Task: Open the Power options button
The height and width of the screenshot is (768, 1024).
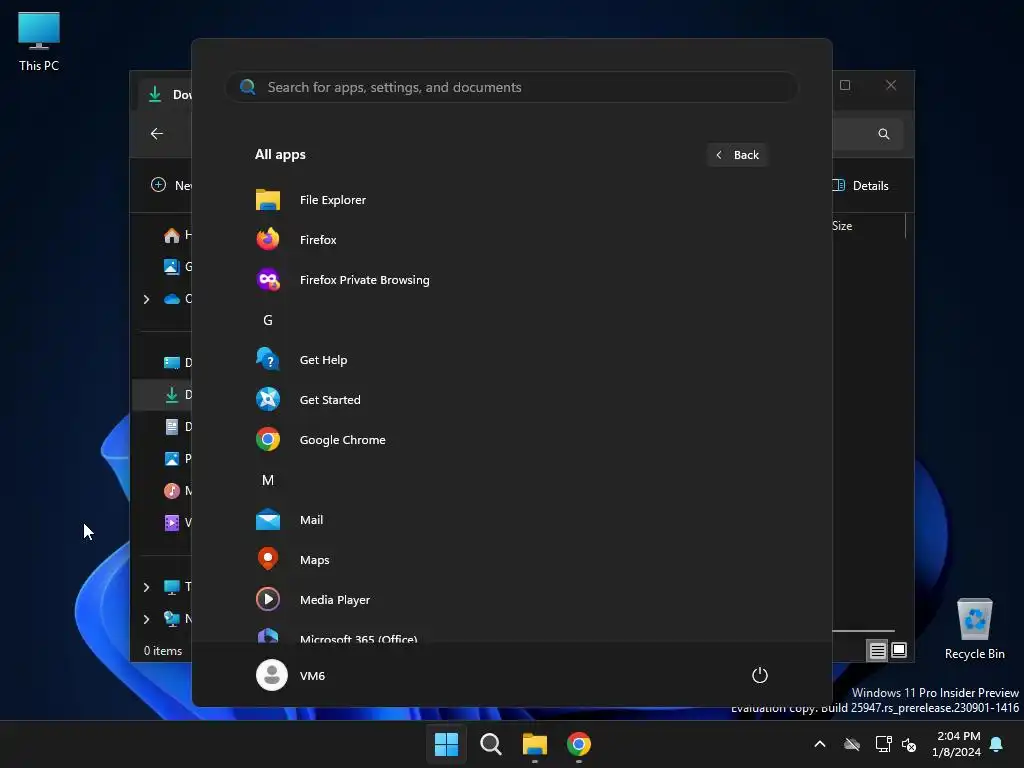Action: click(x=760, y=675)
